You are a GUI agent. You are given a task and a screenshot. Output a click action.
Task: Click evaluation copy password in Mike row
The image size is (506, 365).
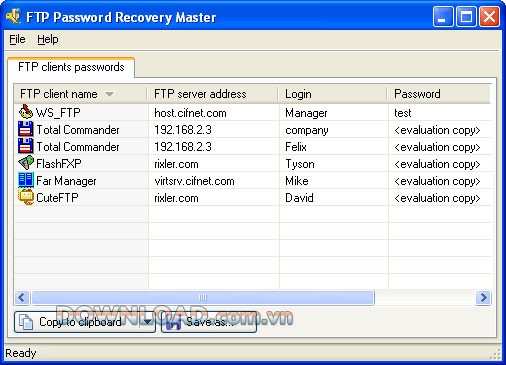point(437,181)
